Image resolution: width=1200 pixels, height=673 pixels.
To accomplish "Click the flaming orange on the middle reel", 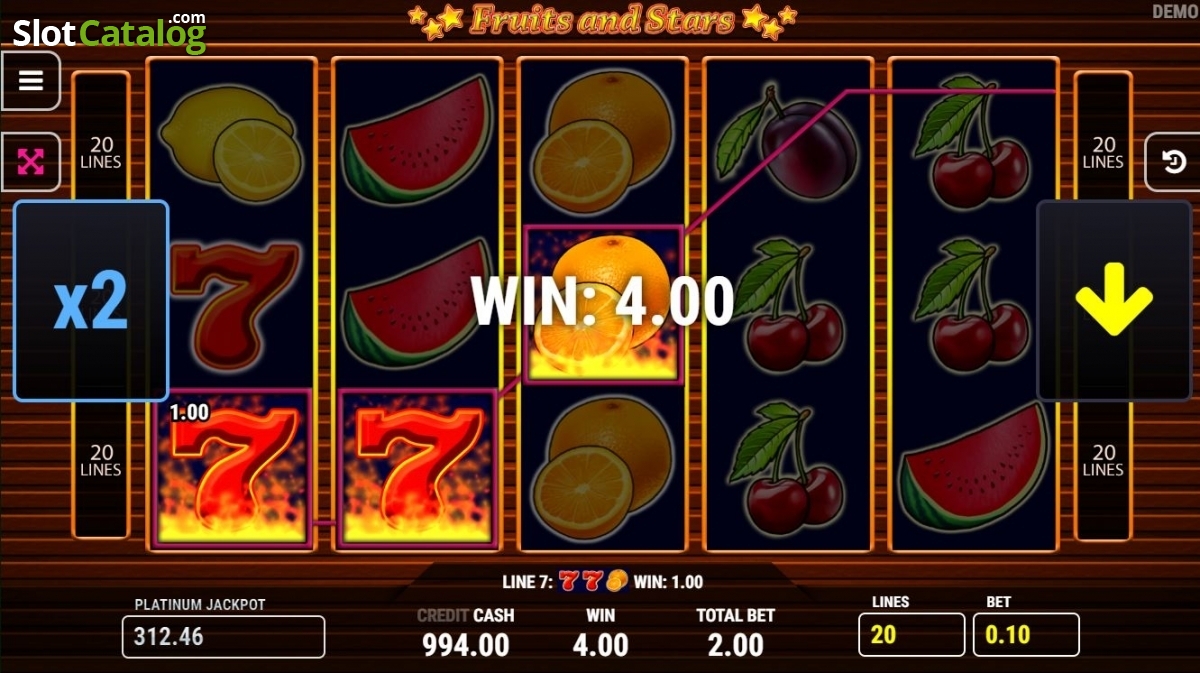I will point(603,305).
